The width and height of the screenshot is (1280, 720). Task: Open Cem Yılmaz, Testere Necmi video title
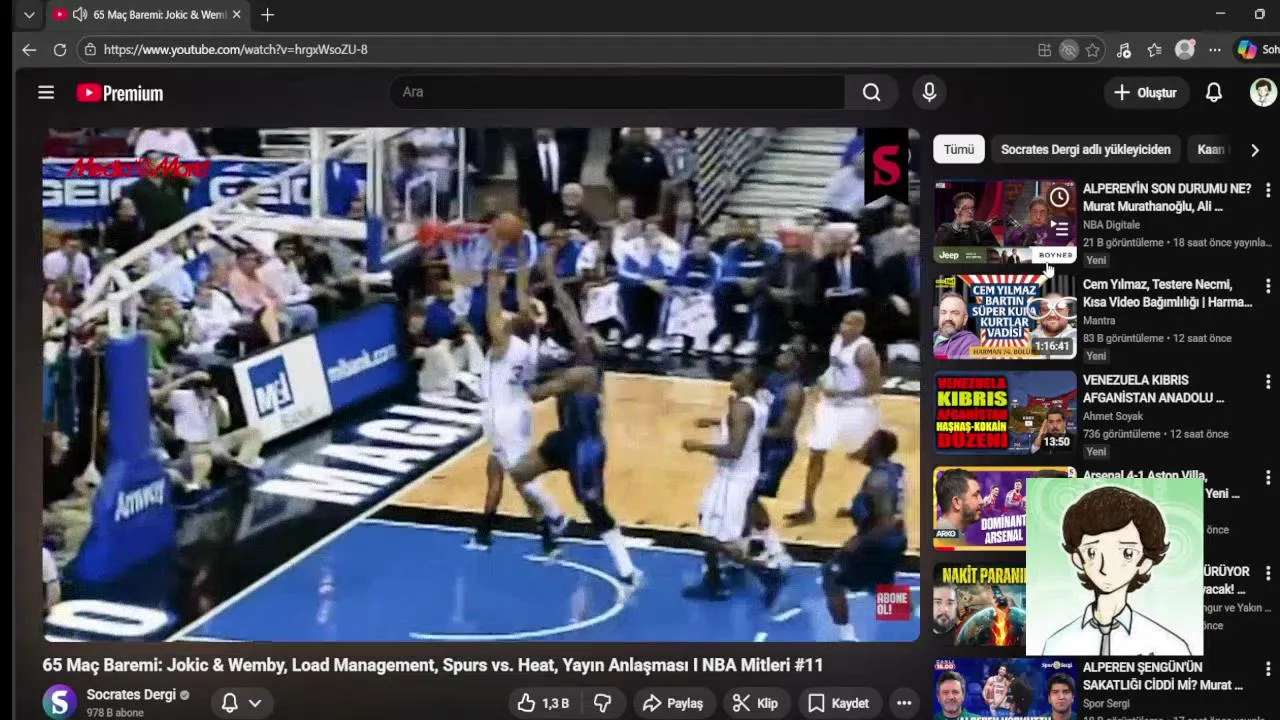(x=1167, y=293)
